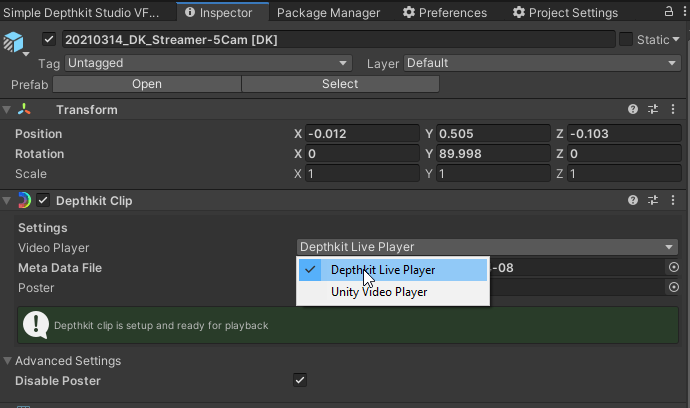
Task: Collapse the Advanced Settings foldout
Action: pos(7,361)
